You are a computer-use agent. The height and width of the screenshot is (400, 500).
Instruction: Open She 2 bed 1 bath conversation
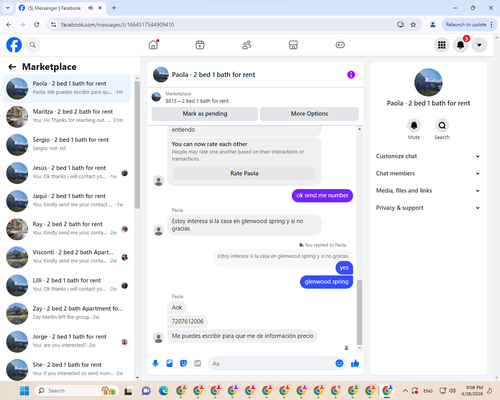pyautogui.click(x=67, y=369)
